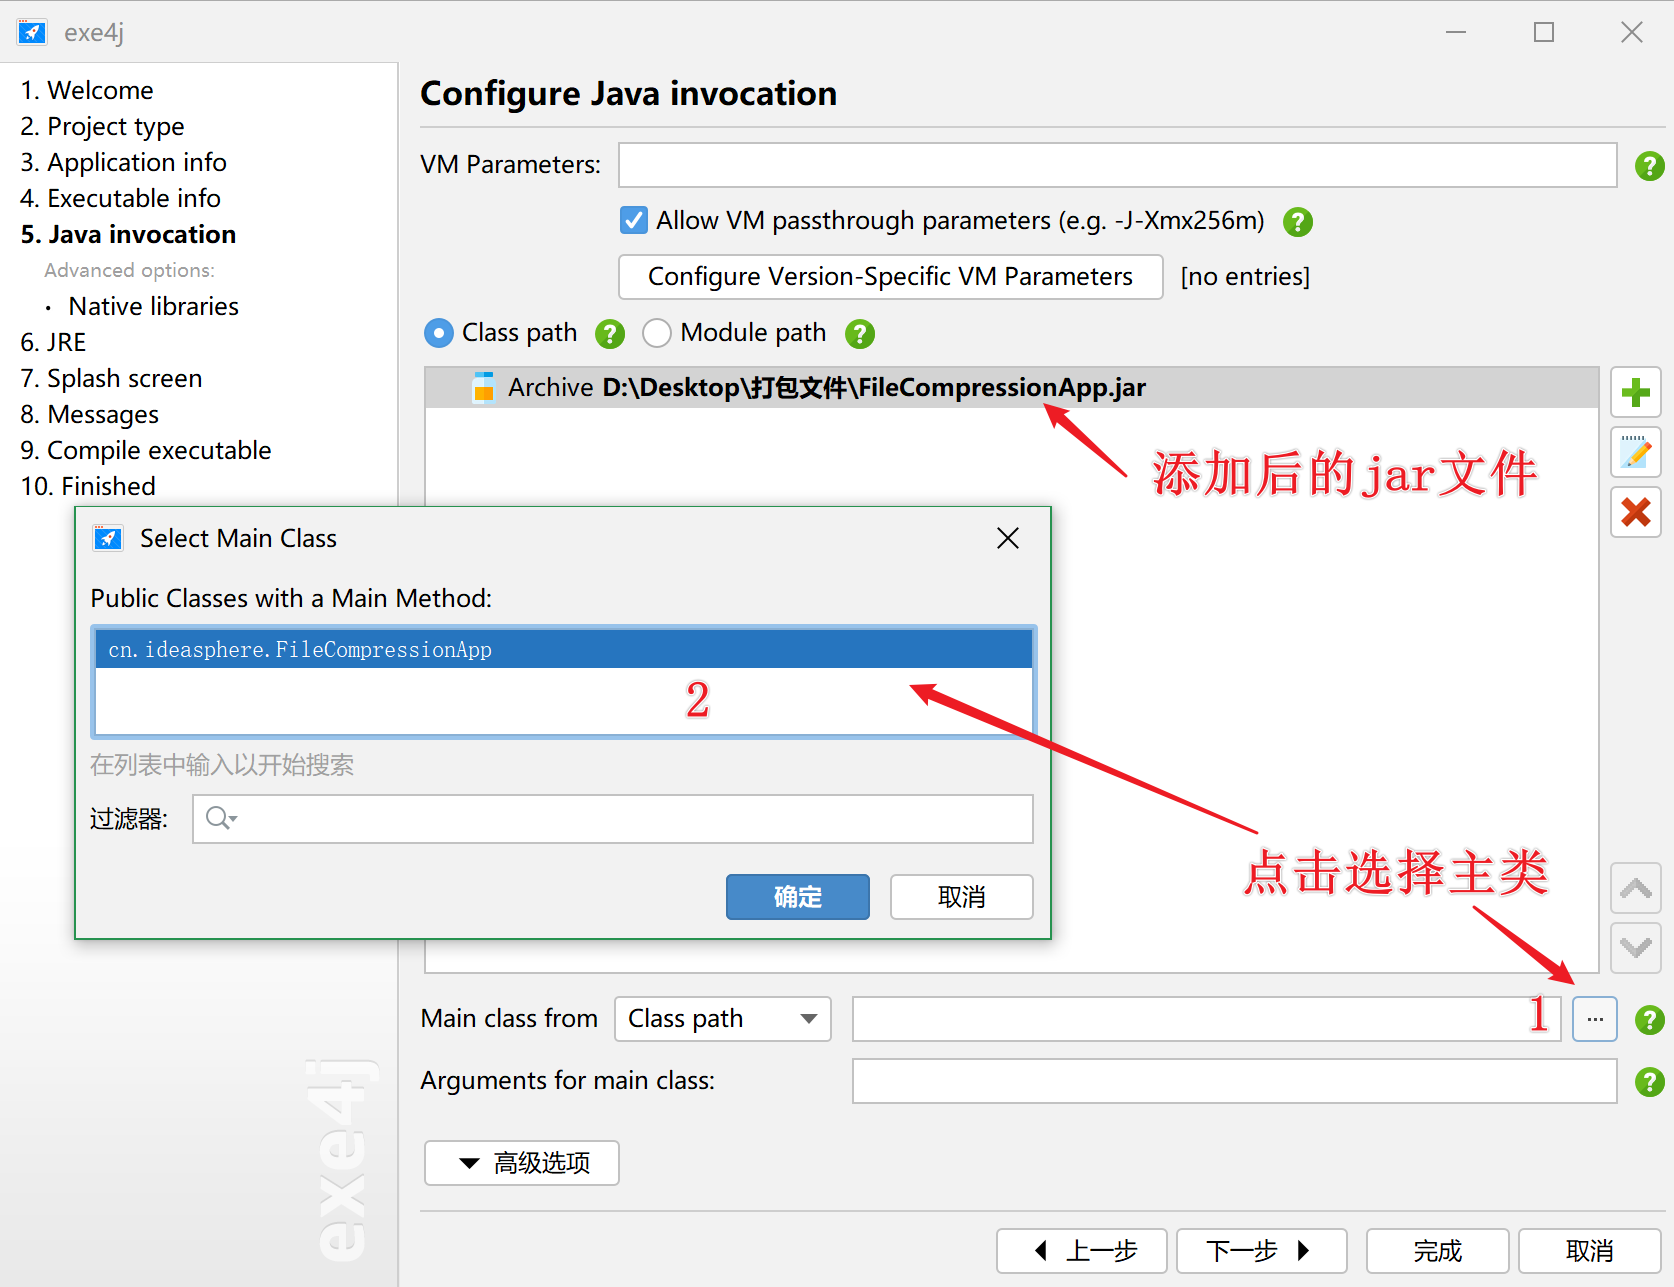Click Configure Version-Specific VM Parameters button
Image resolution: width=1674 pixels, height=1287 pixels.
click(x=891, y=277)
